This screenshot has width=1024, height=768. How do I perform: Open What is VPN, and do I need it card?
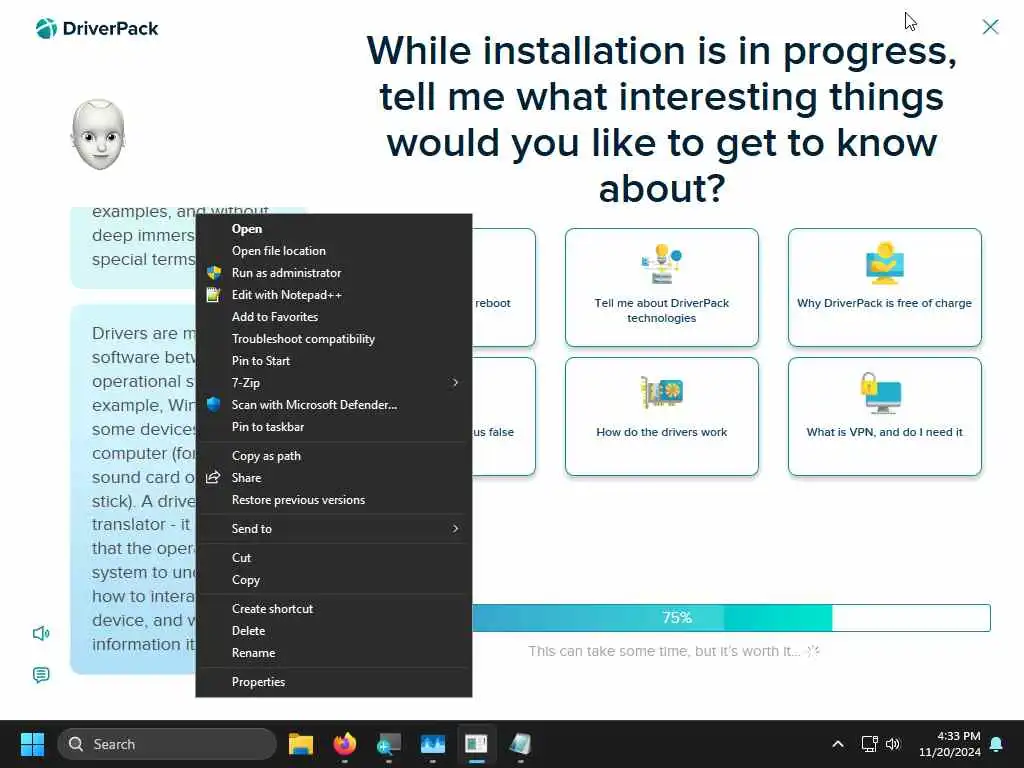pos(884,416)
